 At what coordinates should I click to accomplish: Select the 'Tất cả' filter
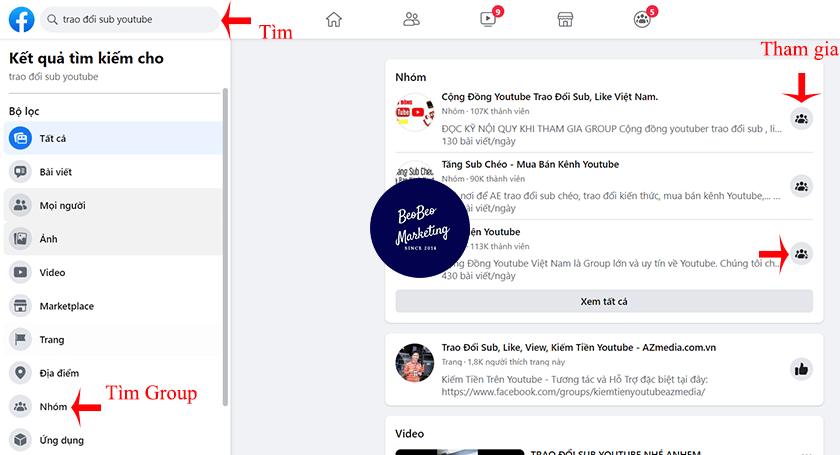(x=113, y=138)
